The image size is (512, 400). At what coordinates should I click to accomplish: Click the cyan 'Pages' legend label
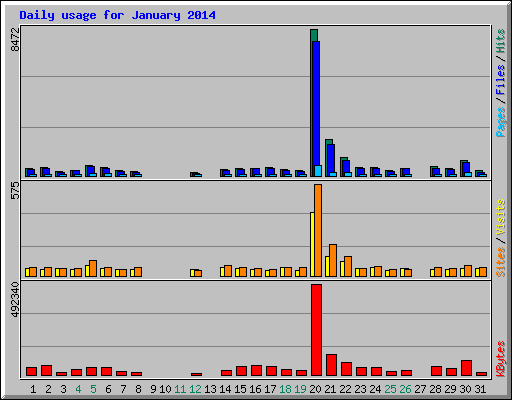point(500,122)
